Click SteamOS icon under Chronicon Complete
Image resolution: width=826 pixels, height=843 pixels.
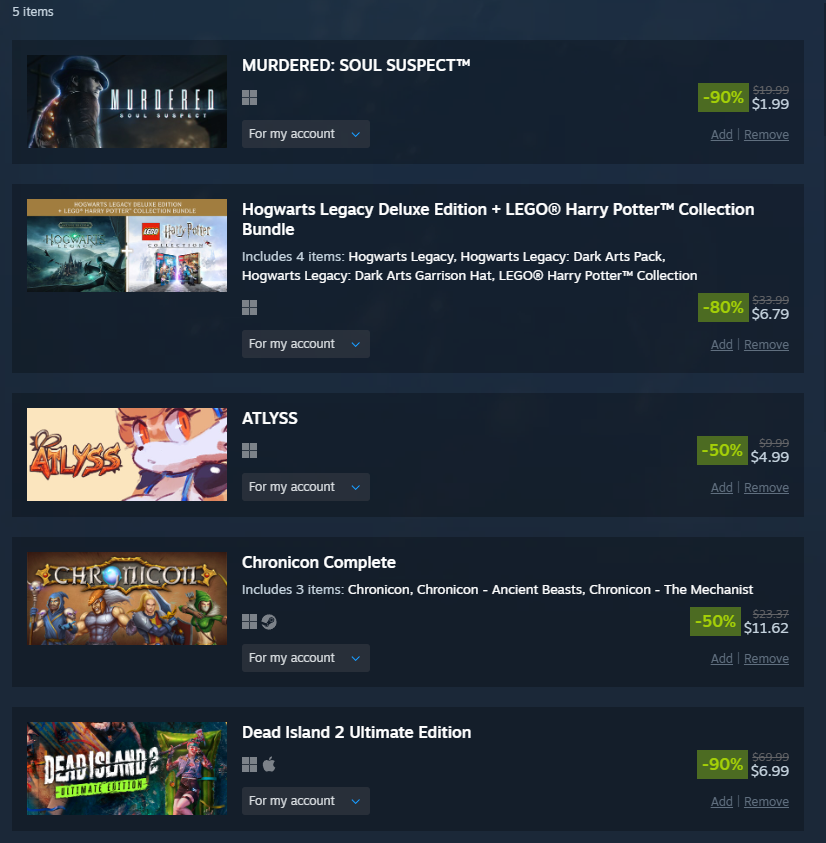pos(269,622)
